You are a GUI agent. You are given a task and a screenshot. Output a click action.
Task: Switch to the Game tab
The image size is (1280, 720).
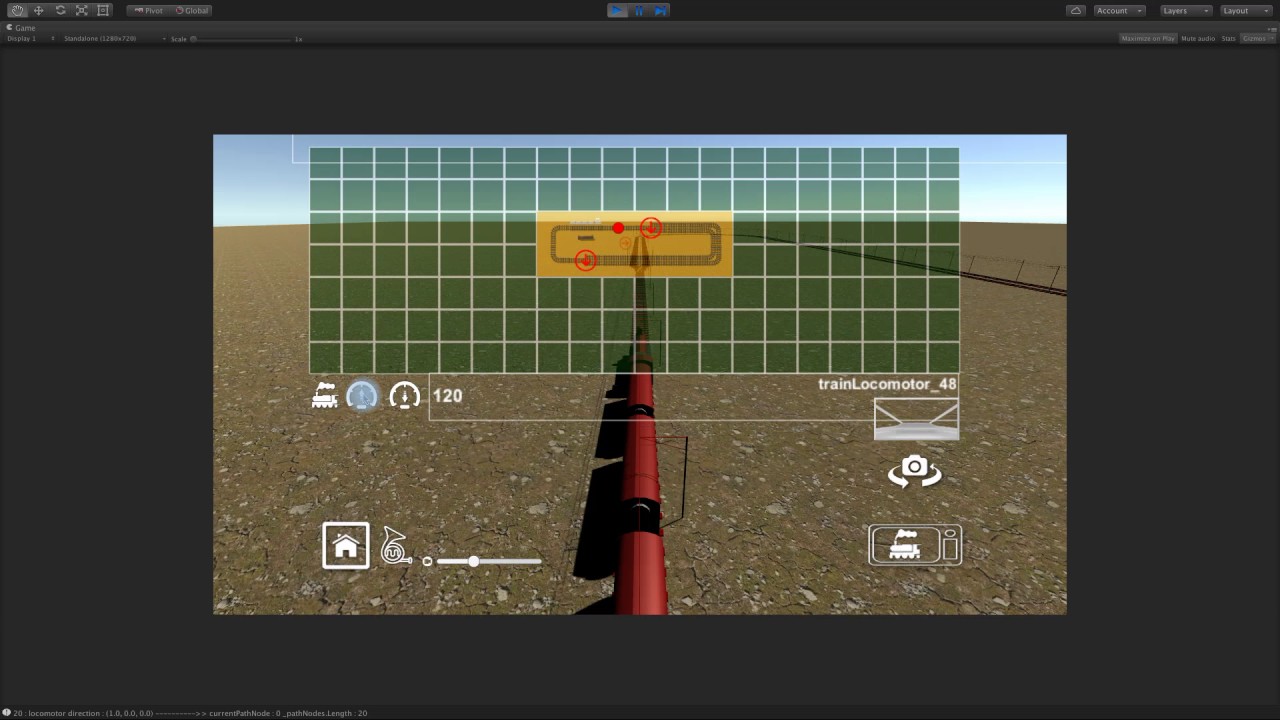tap(24, 27)
